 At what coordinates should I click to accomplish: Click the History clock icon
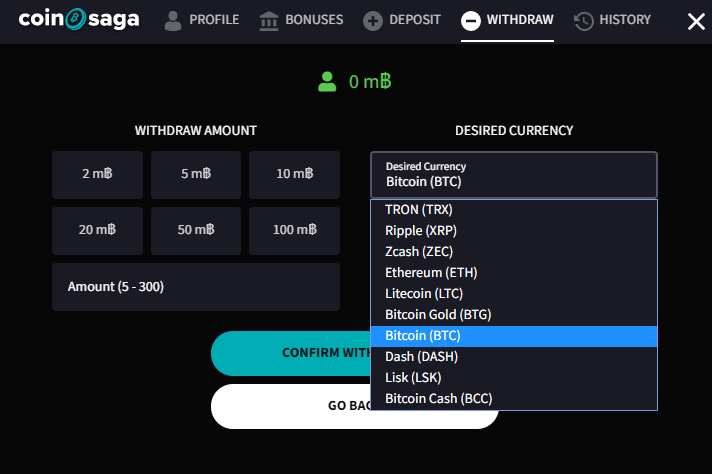583,21
